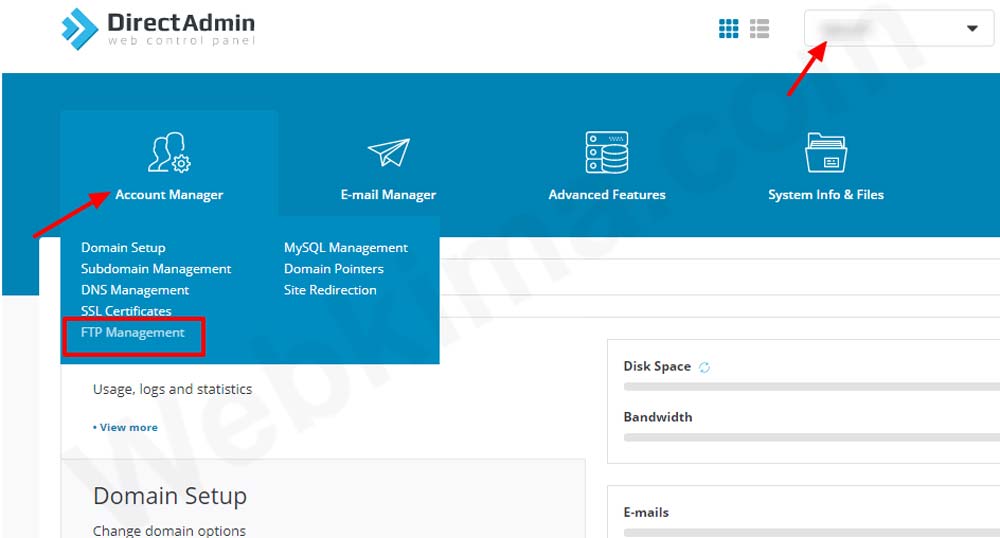Open SSL Certificates
Viewport: 1000px width, 538px height.
tap(126, 311)
